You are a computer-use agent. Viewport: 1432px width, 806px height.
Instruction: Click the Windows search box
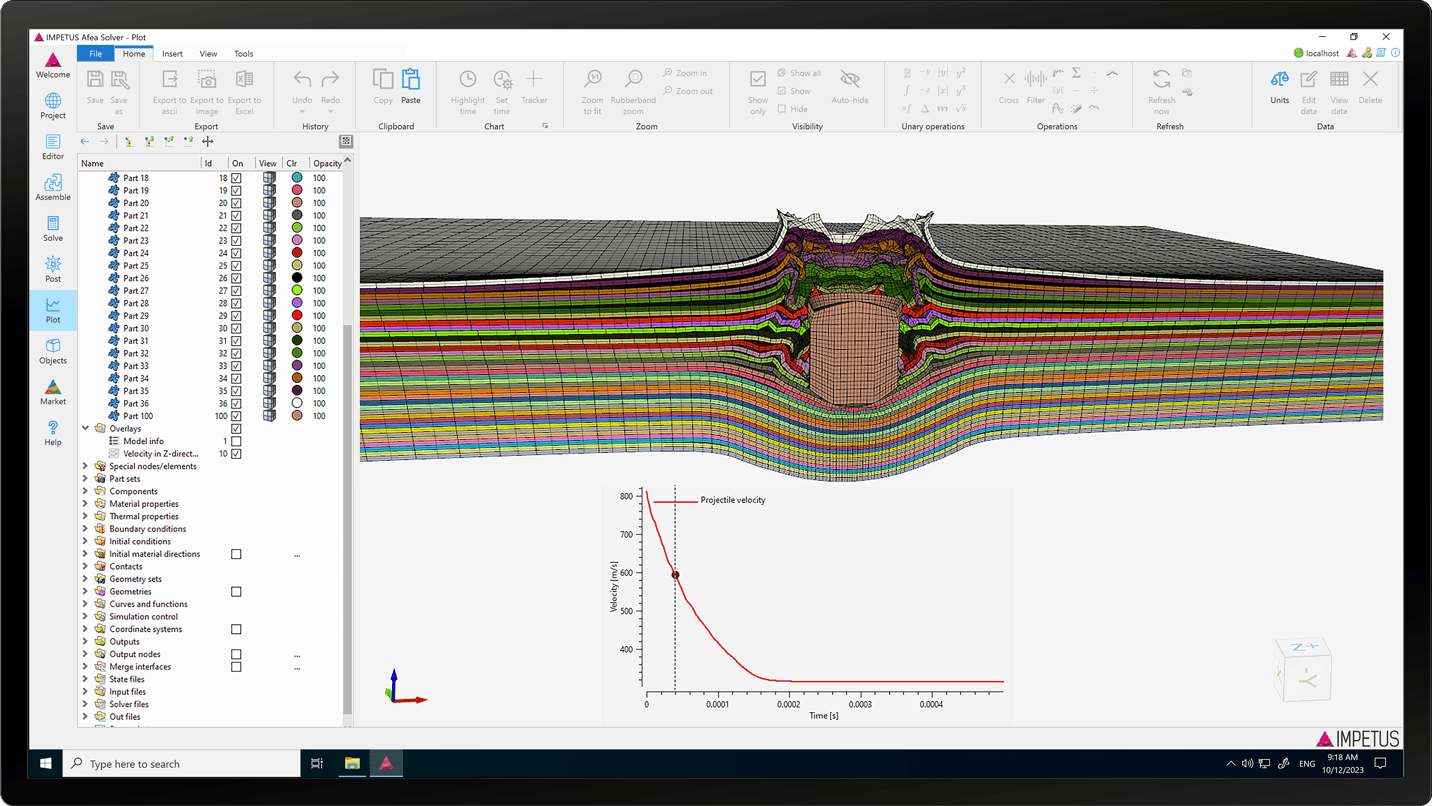[182, 764]
